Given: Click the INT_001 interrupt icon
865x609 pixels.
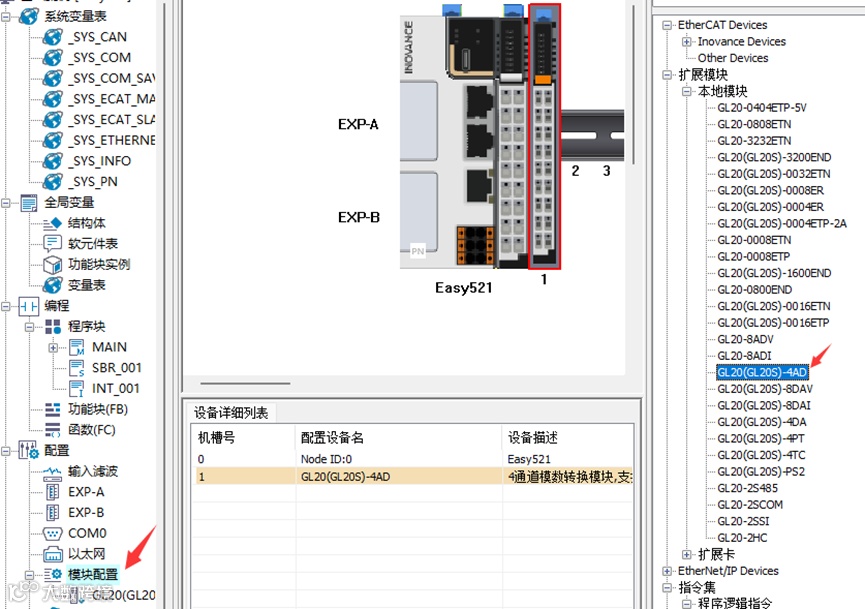Looking at the screenshot, I should (77, 389).
